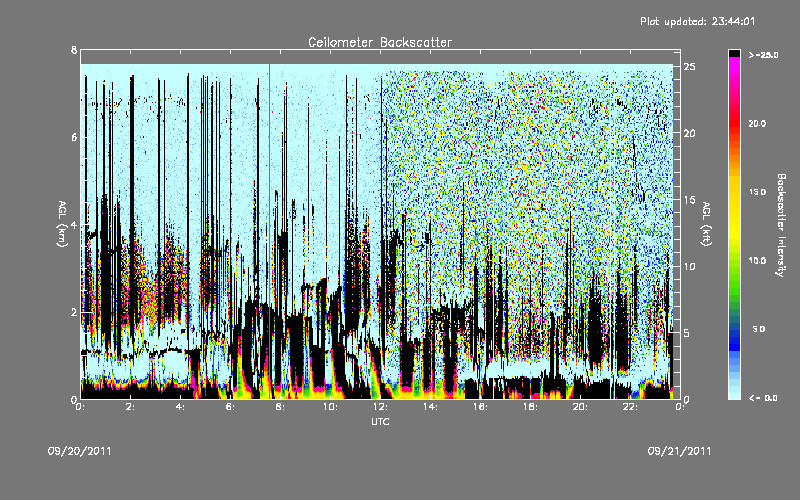Click the '>-25.0' colorbar maximum label
The height and width of the screenshot is (500, 800).
point(763,55)
